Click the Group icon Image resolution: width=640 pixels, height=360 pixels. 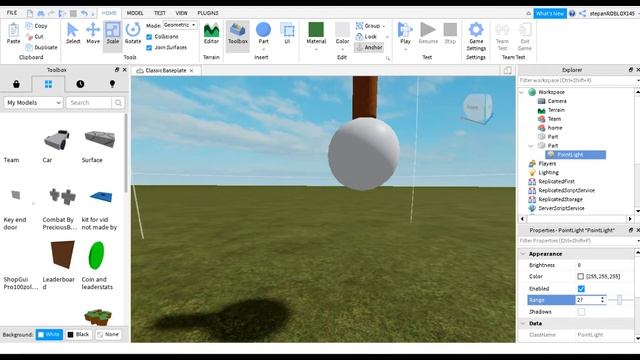(x=359, y=26)
